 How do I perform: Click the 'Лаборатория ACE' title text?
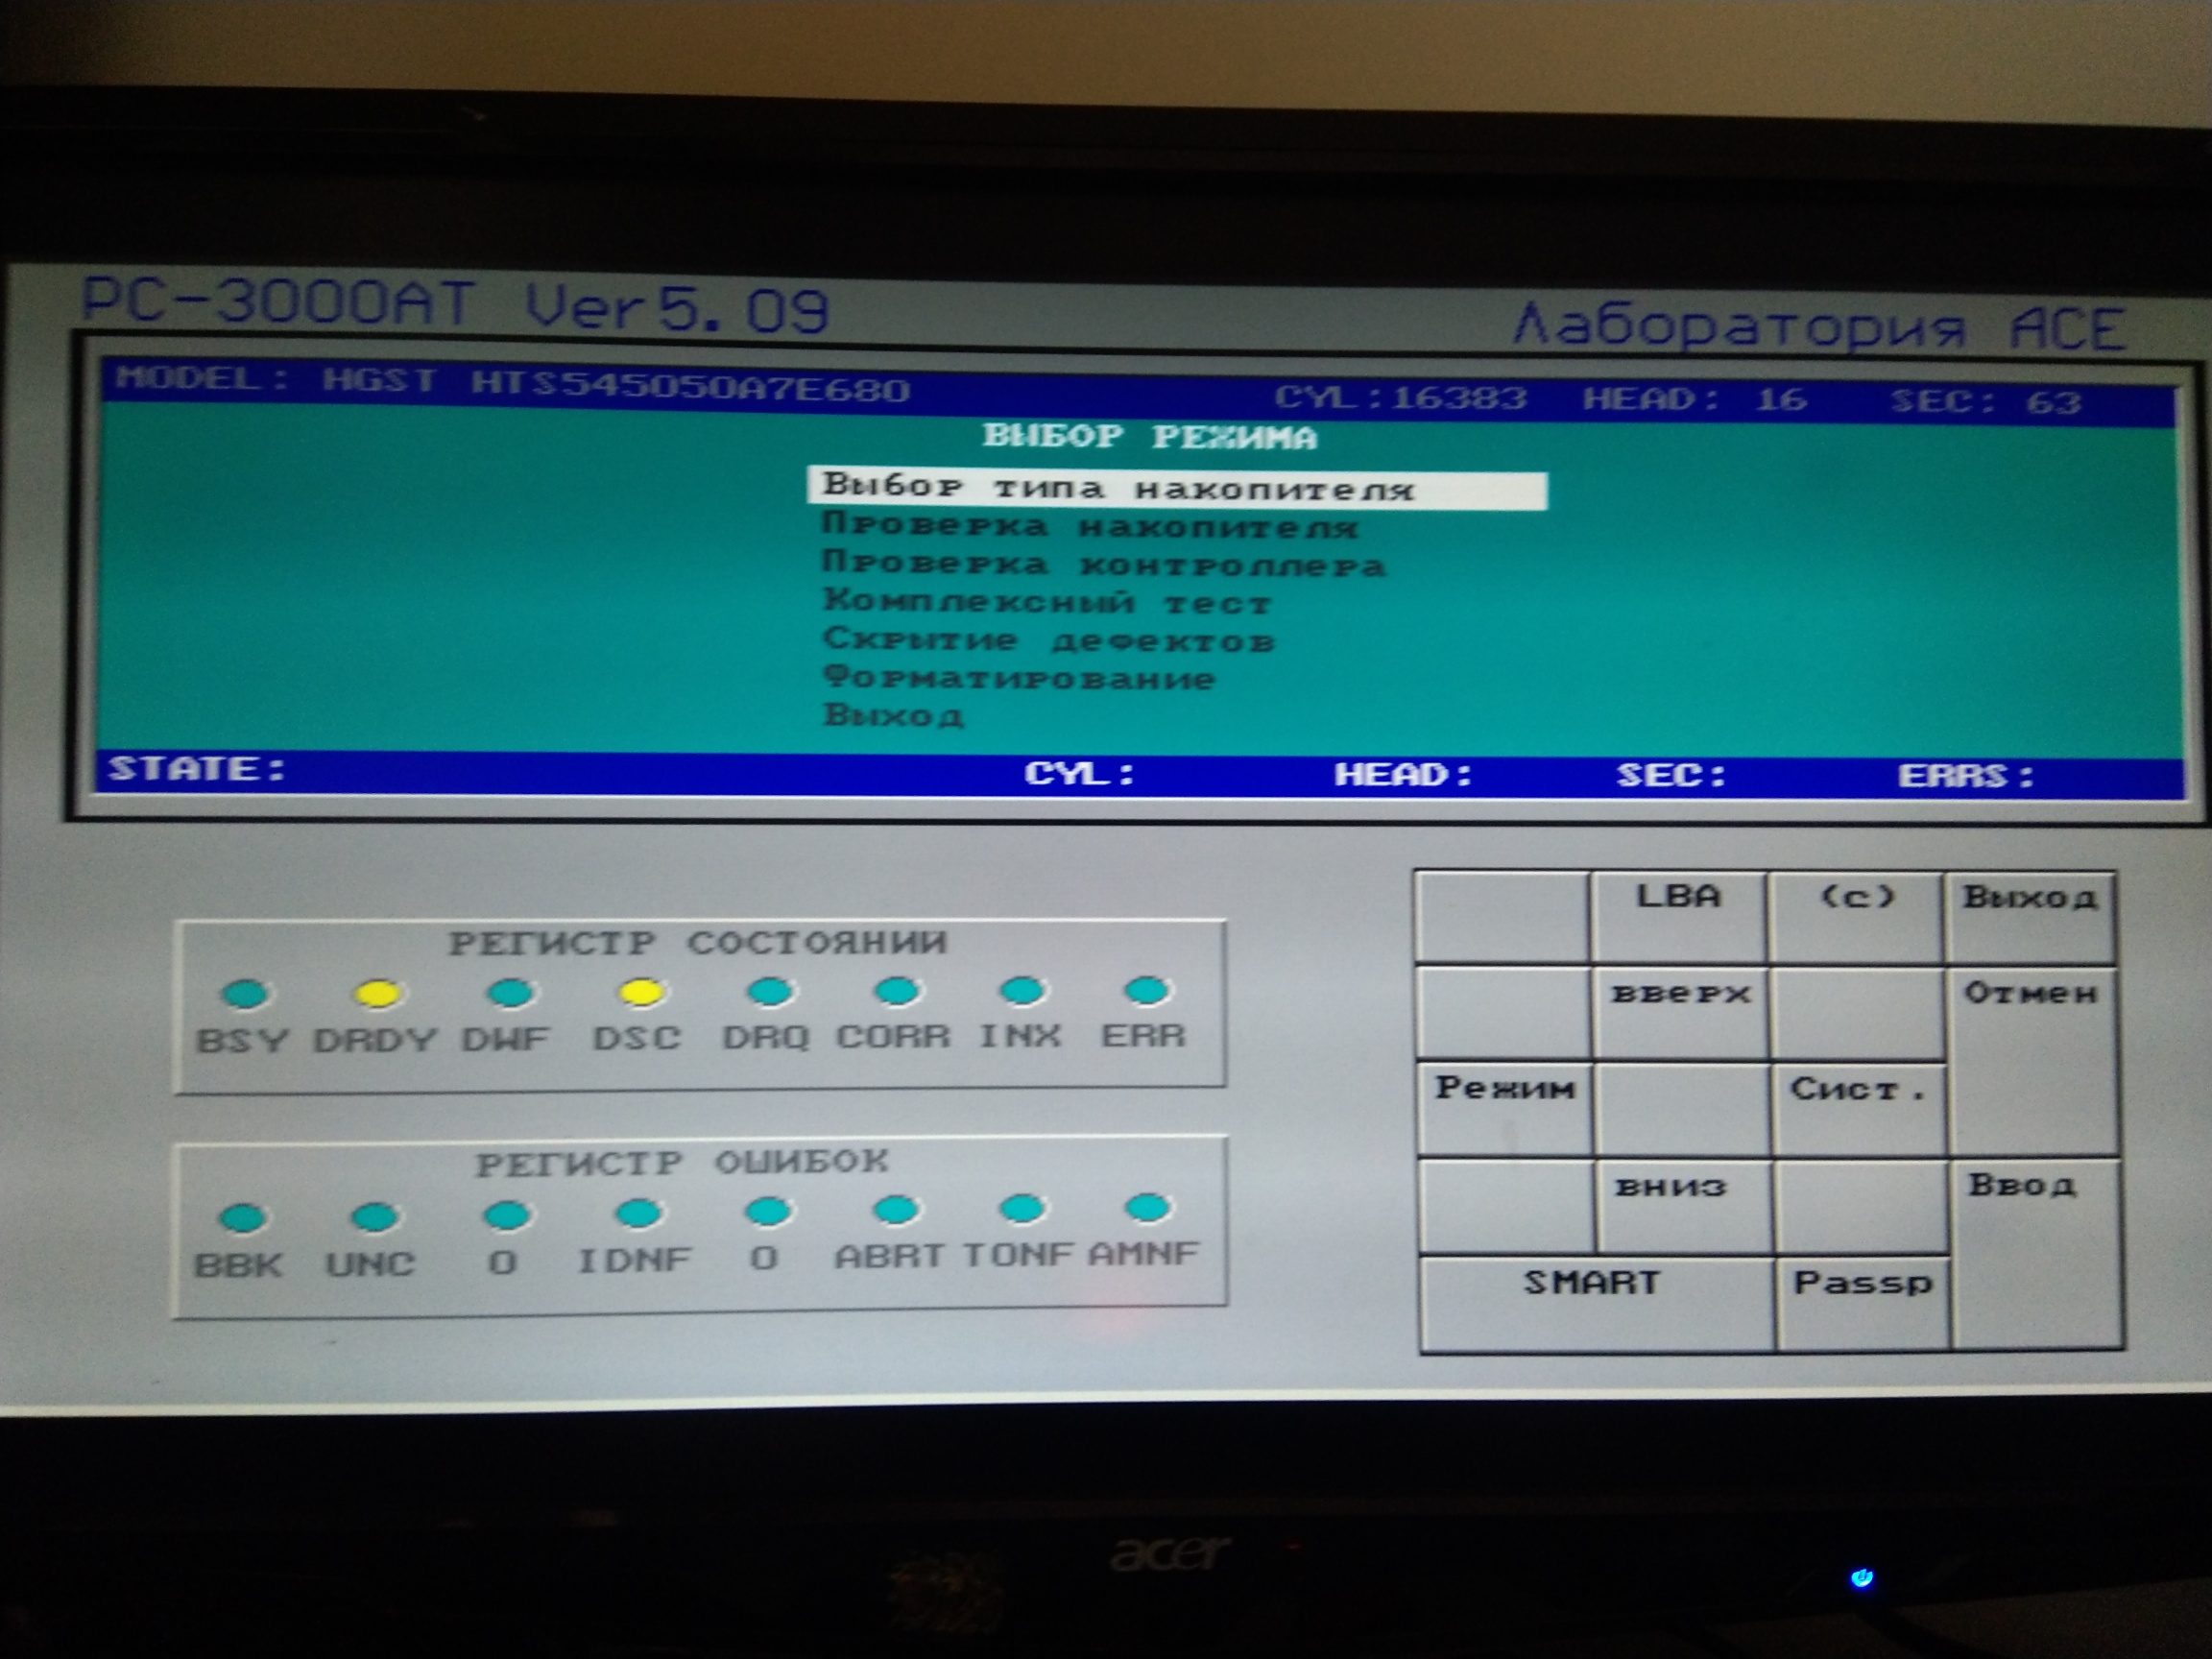point(1820,326)
